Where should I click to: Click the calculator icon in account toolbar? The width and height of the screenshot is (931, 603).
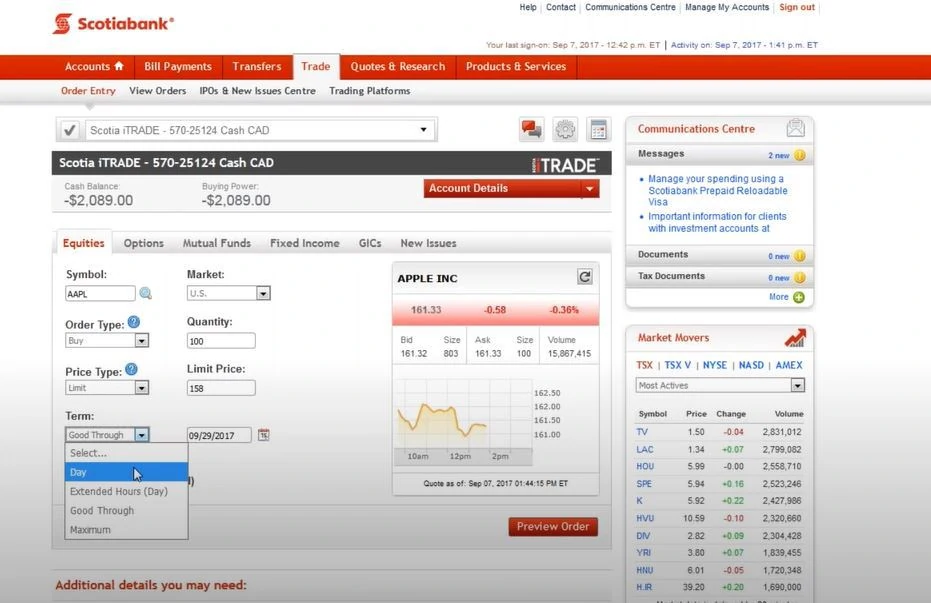(x=599, y=130)
